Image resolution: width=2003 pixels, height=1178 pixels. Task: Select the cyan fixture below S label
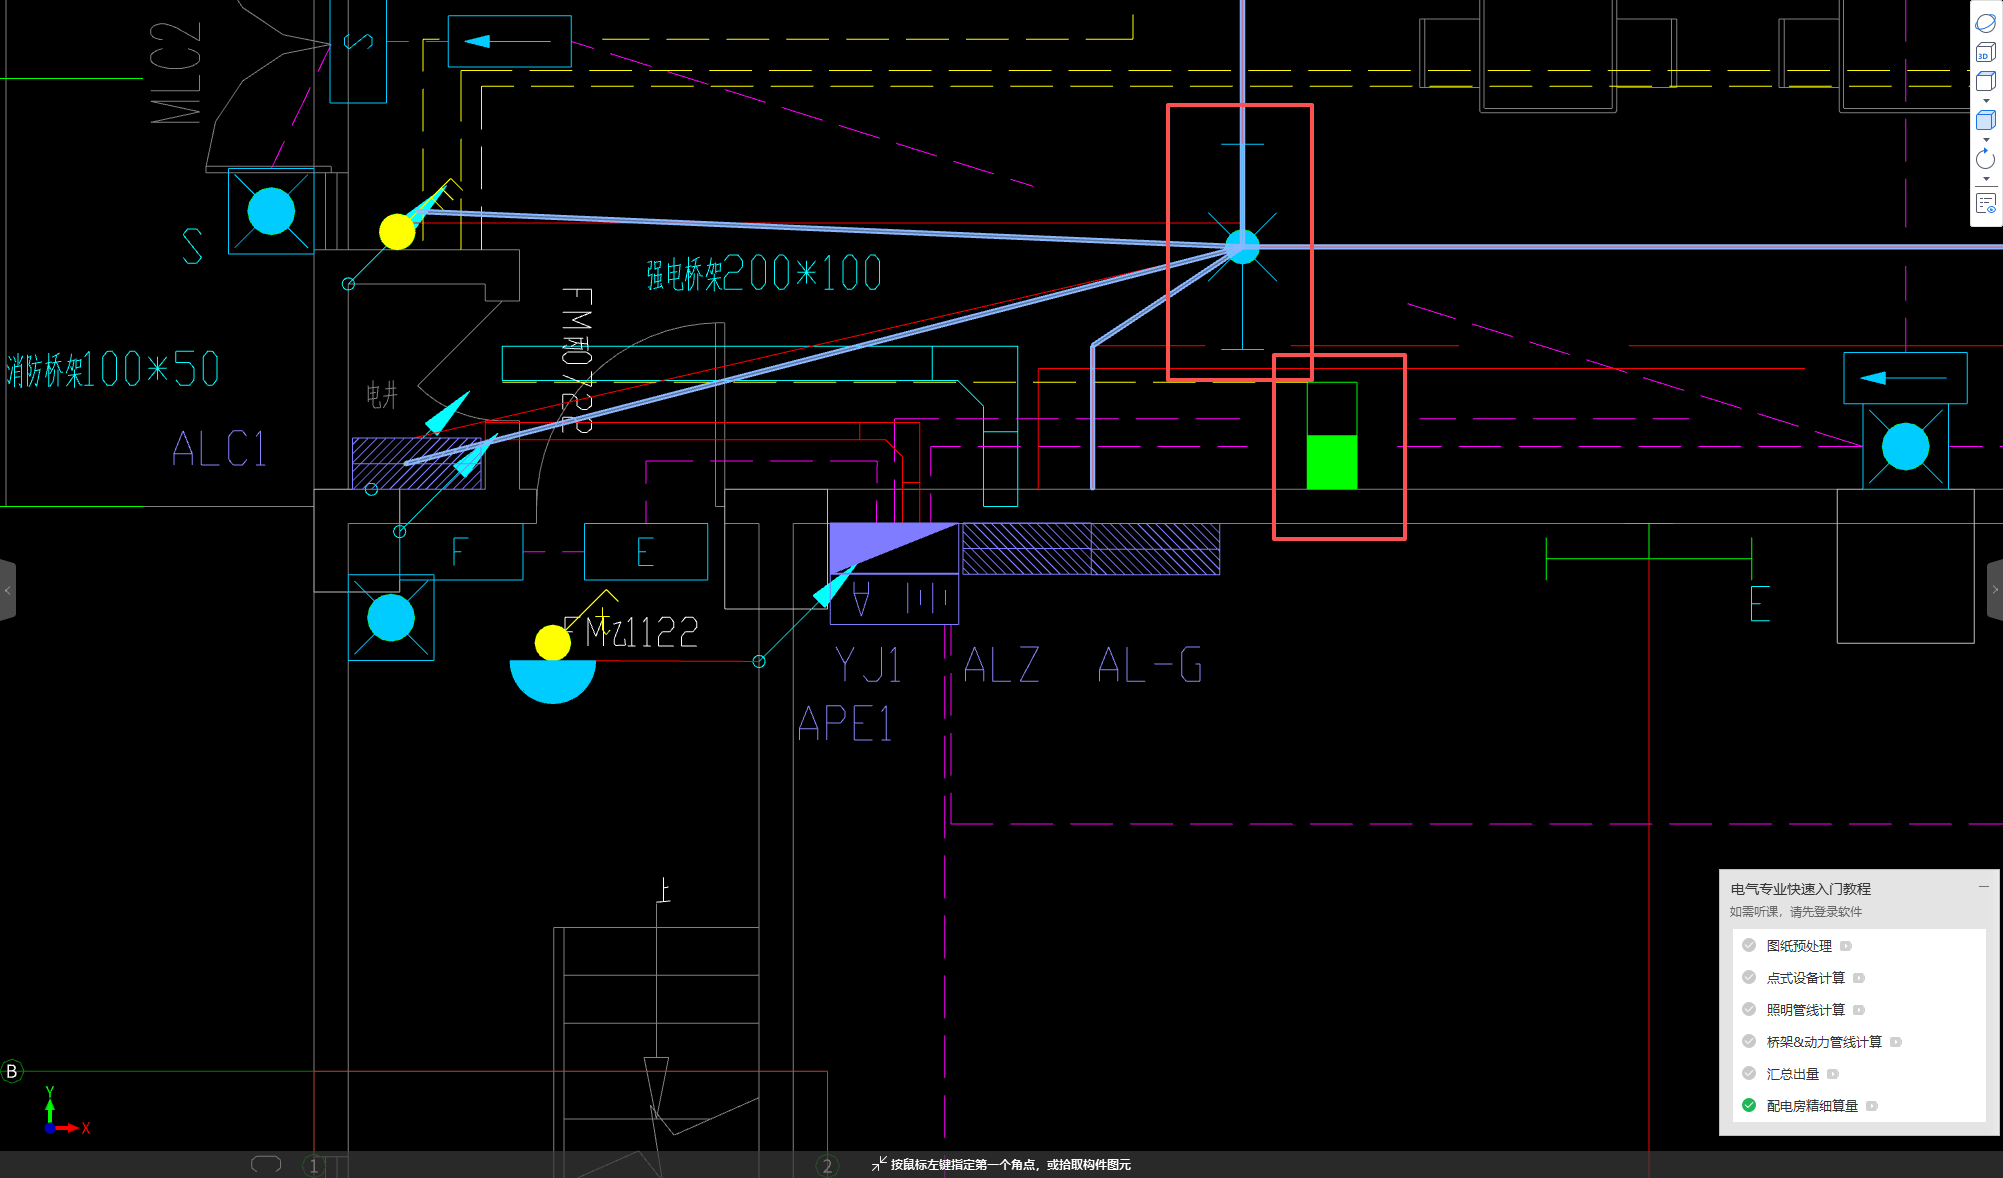click(x=271, y=212)
